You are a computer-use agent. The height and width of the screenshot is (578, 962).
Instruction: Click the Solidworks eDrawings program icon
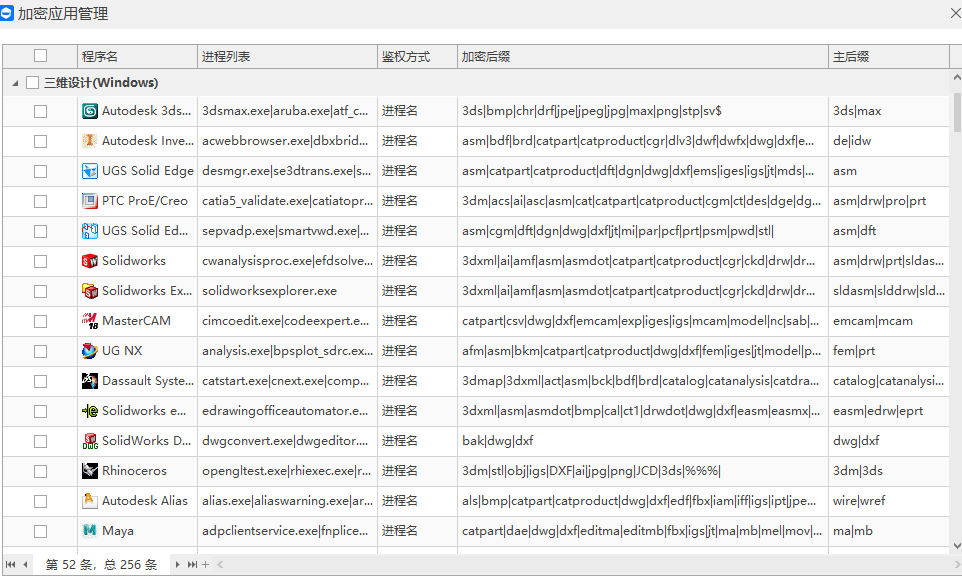click(90, 411)
